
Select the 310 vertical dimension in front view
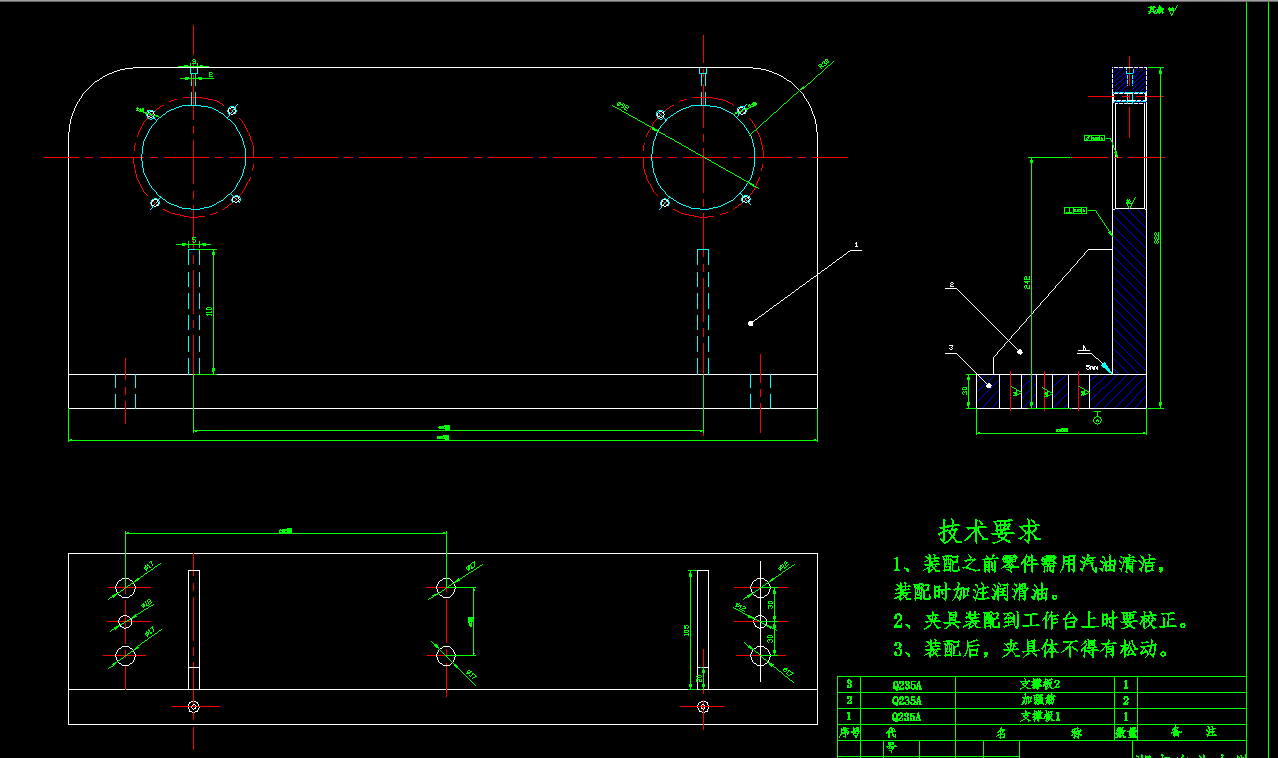(209, 311)
